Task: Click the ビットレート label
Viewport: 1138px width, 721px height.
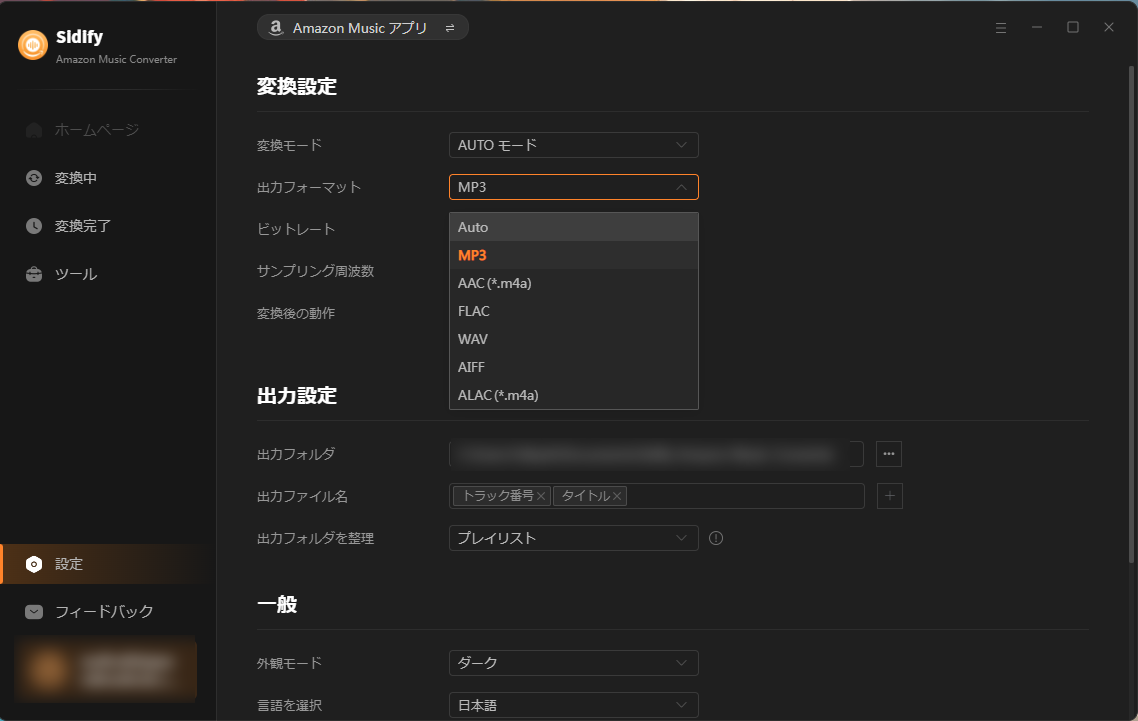Action: pos(296,229)
